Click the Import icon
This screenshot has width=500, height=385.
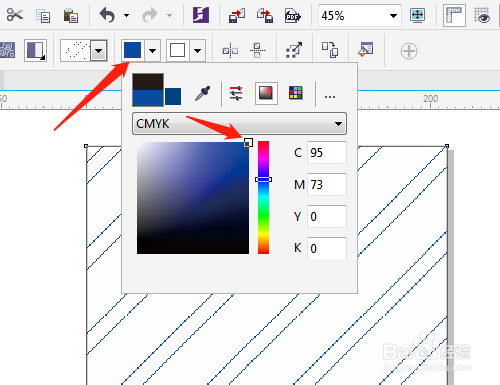pos(237,15)
